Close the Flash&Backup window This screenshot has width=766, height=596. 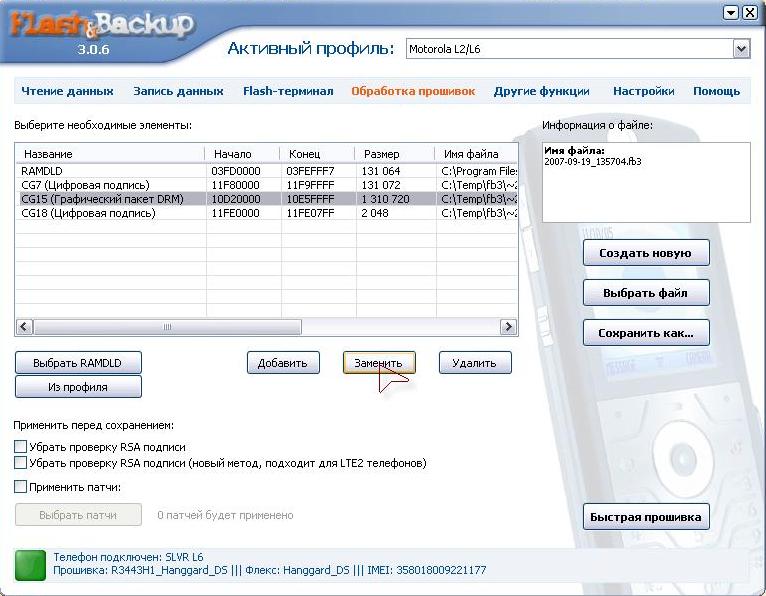(750, 13)
